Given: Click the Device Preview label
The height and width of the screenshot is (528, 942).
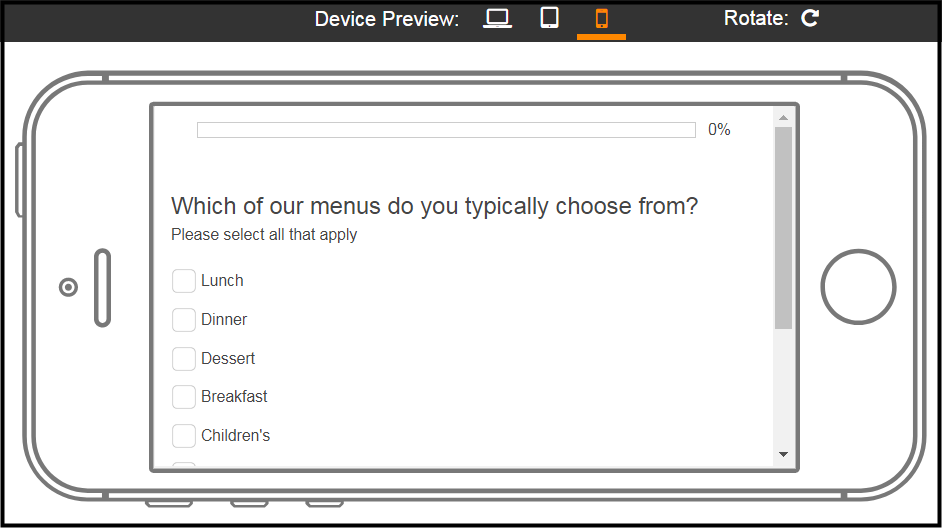Looking at the screenshot, I should click(387, 19).
